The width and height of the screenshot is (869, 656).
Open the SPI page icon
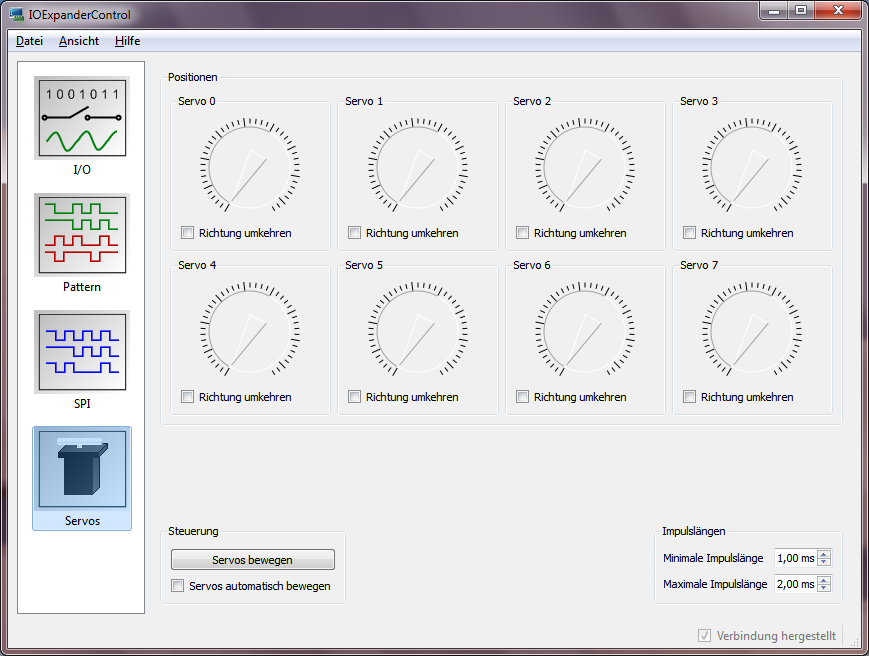[x=82, y=352]
